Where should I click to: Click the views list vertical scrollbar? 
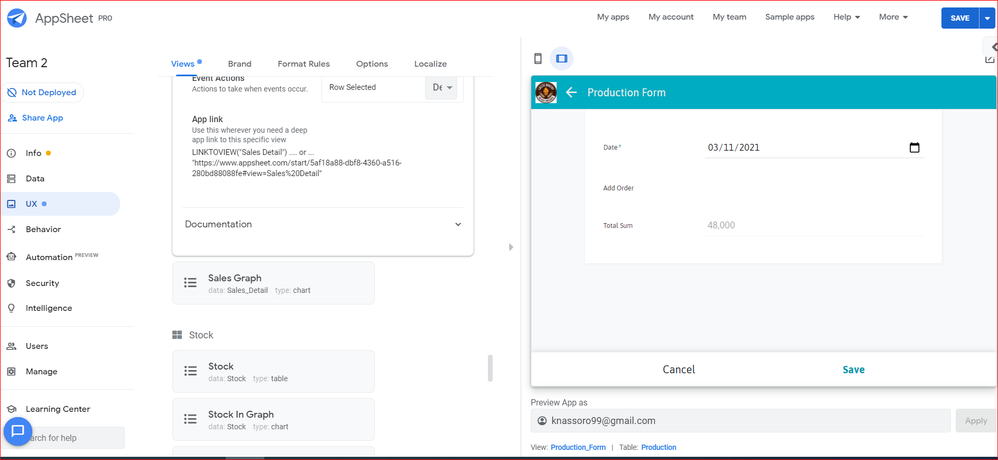click(490, 368)
